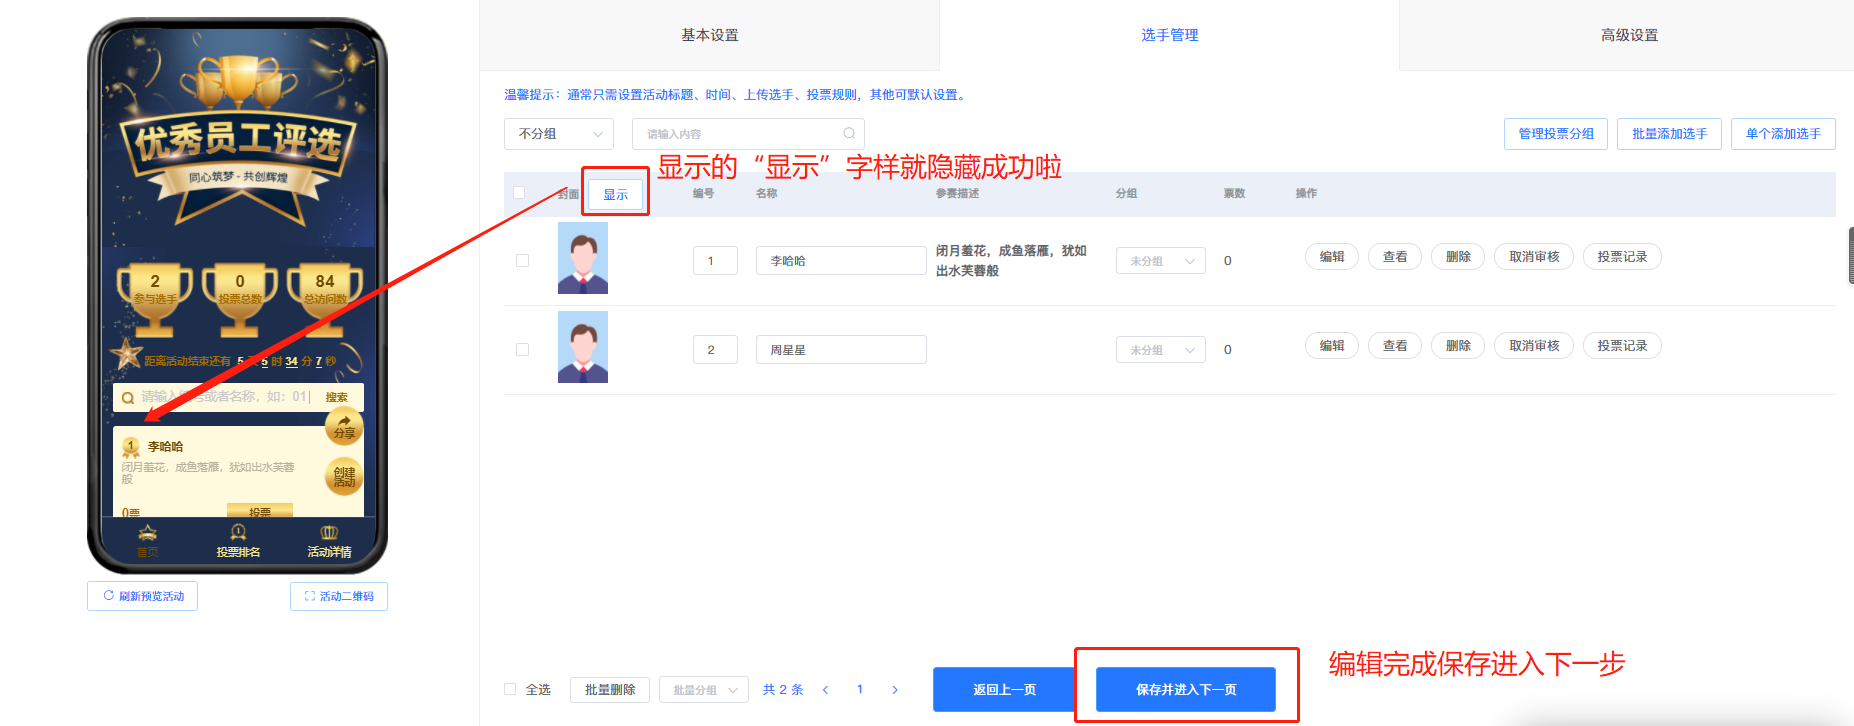Check the checkbox for contestant 李哈哈
This screenshot has width=1854, height=726.
click(522, 260)
